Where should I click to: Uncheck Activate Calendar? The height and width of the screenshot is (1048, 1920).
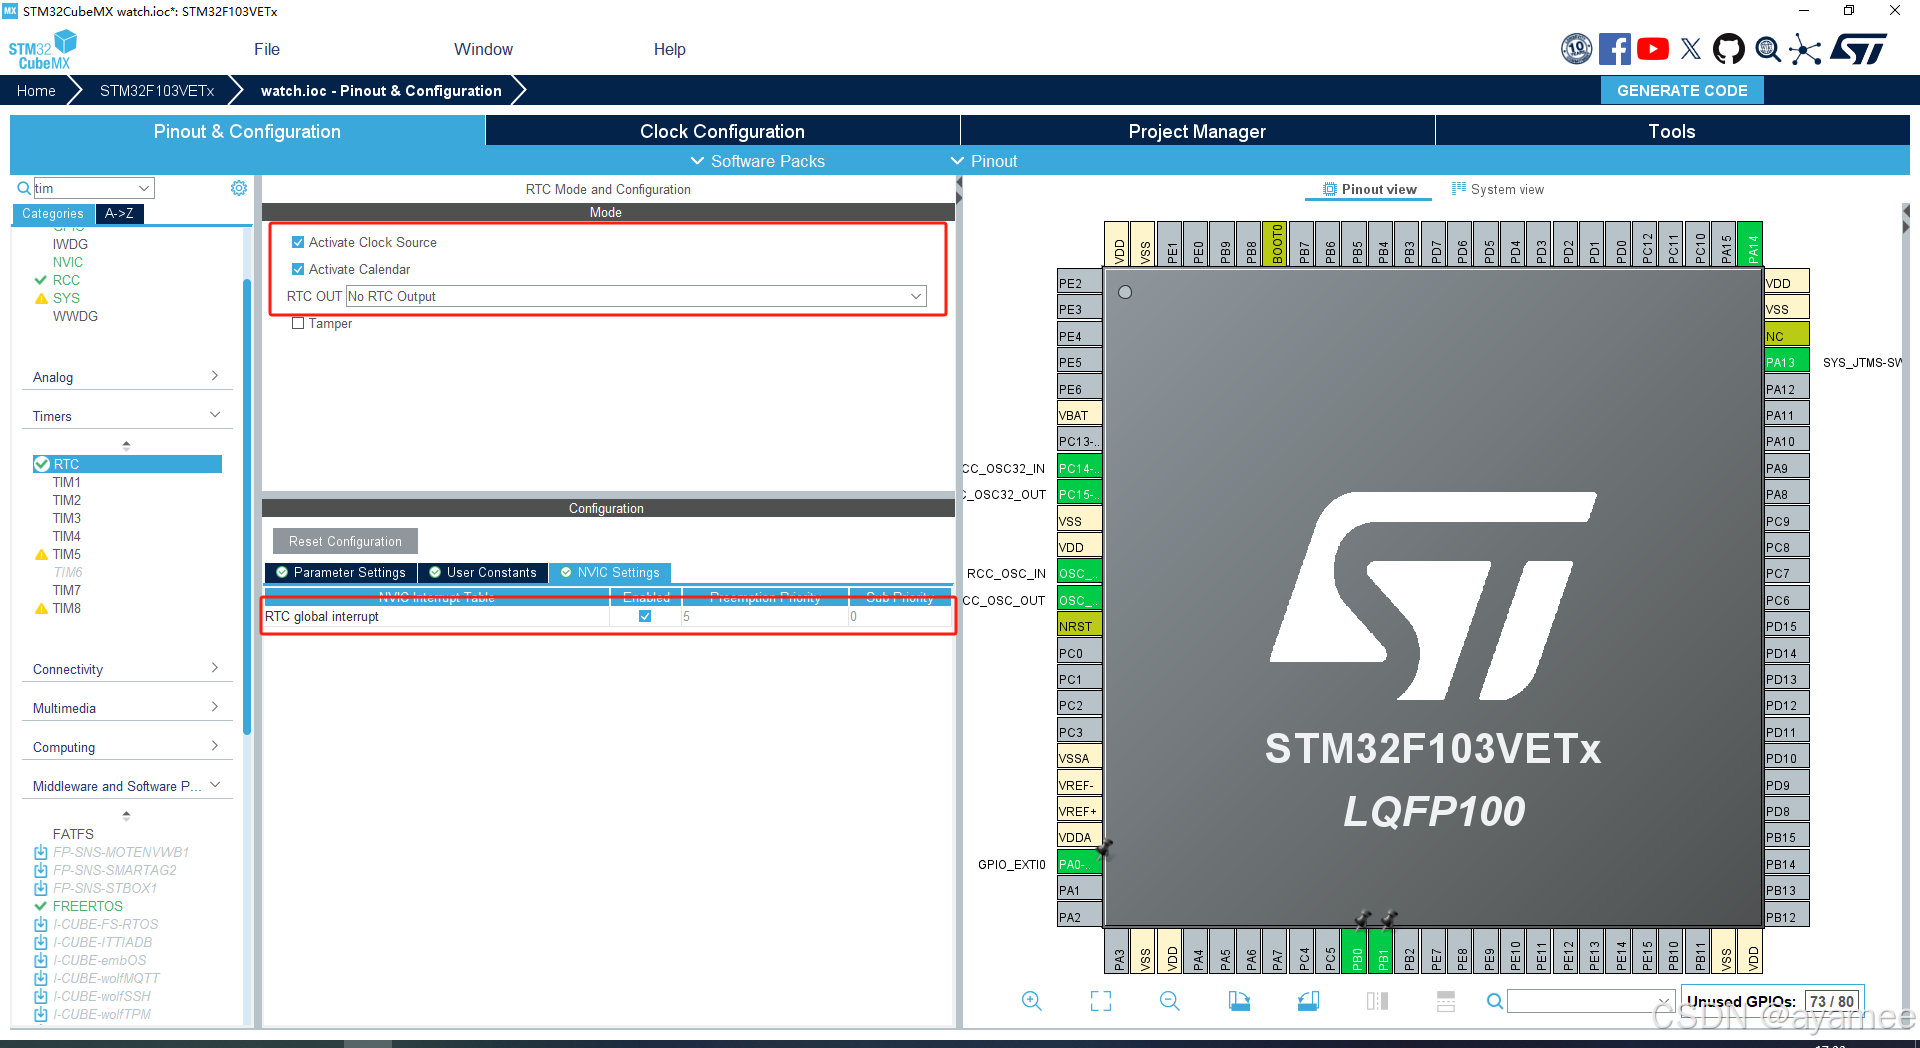pyautogui.click(x=298, y=269)
